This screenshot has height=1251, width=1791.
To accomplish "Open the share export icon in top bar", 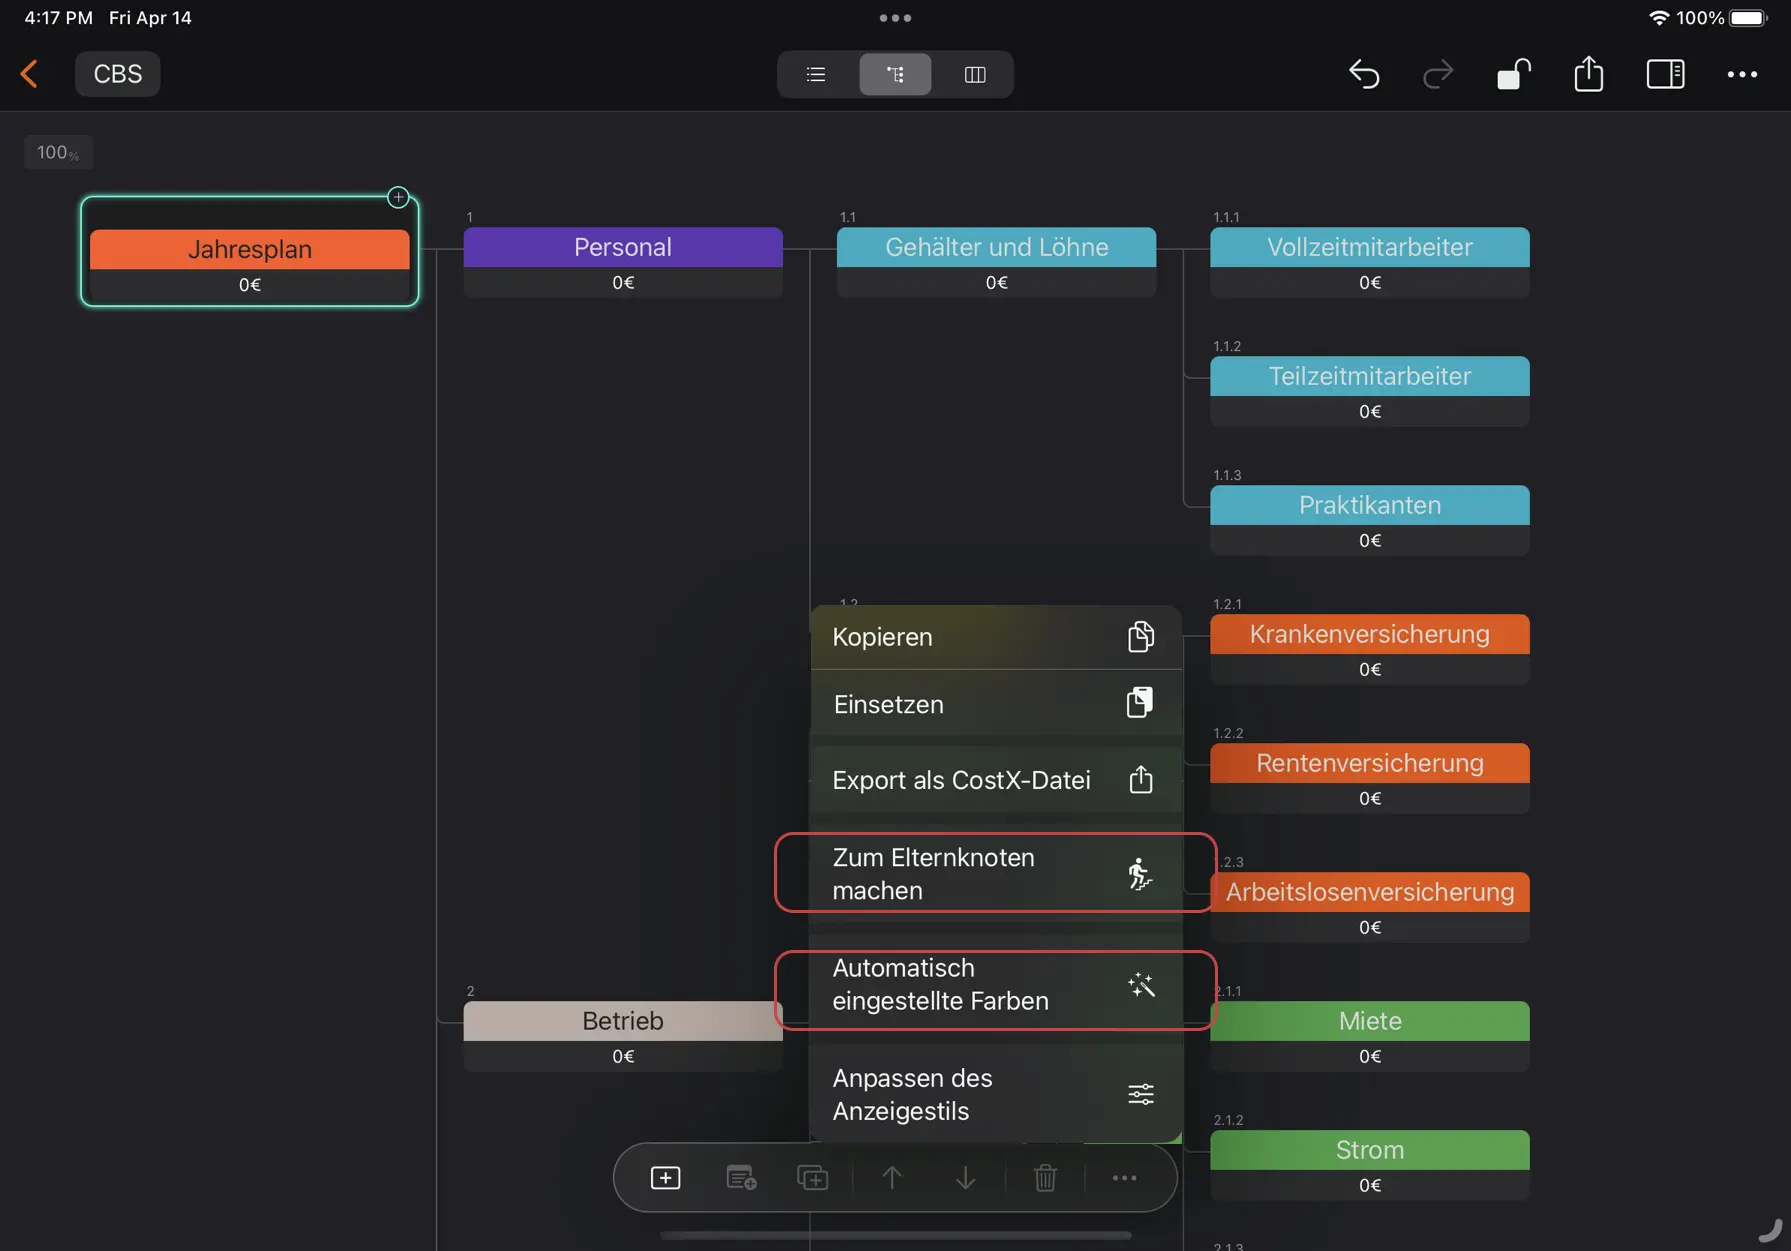I will (x=1588, y=74).
